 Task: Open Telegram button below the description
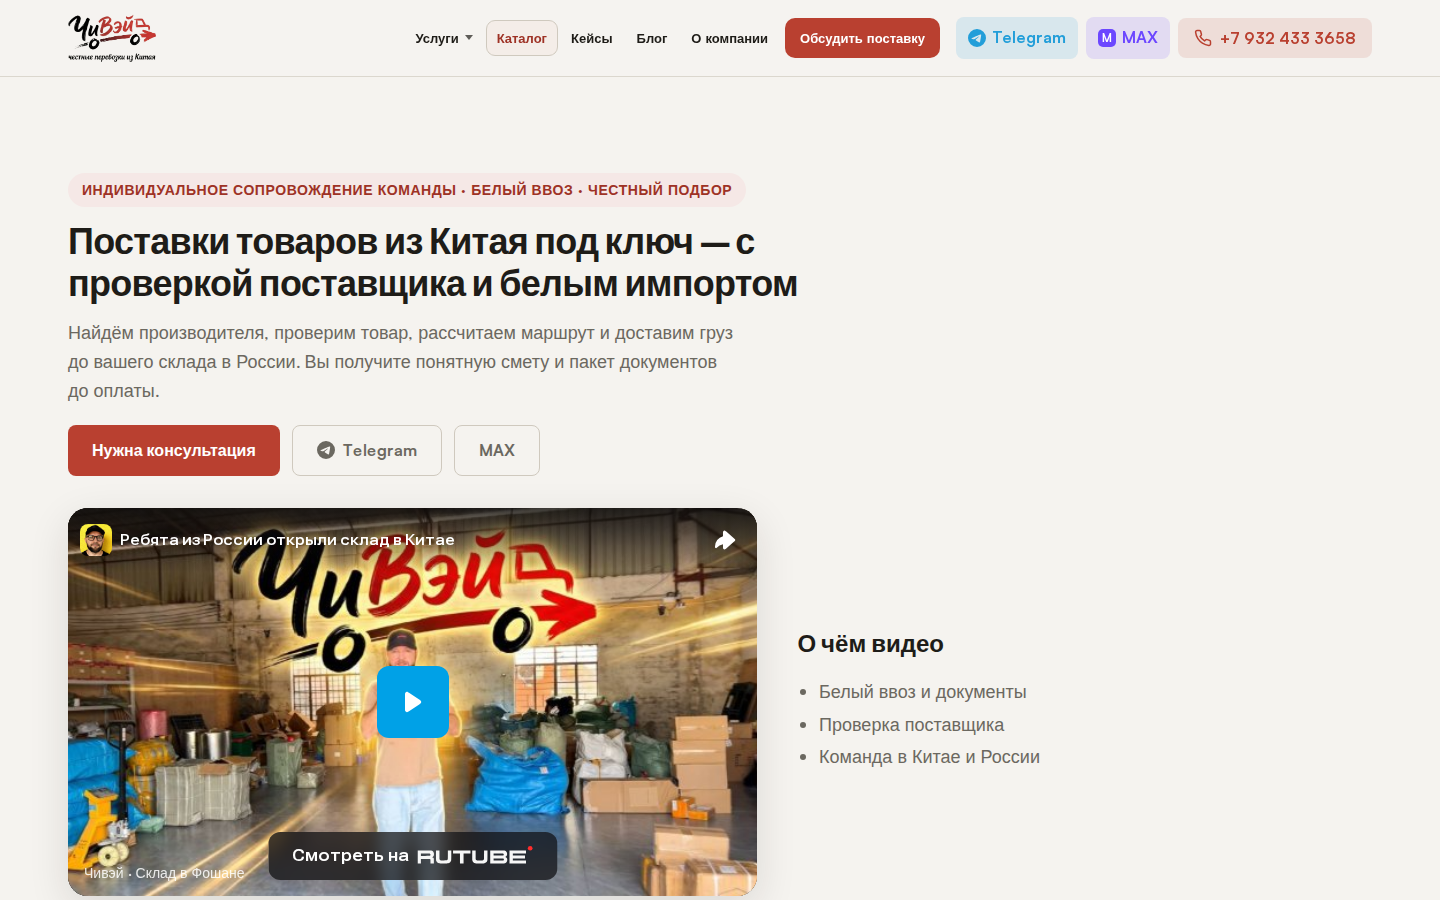point(367,450)
